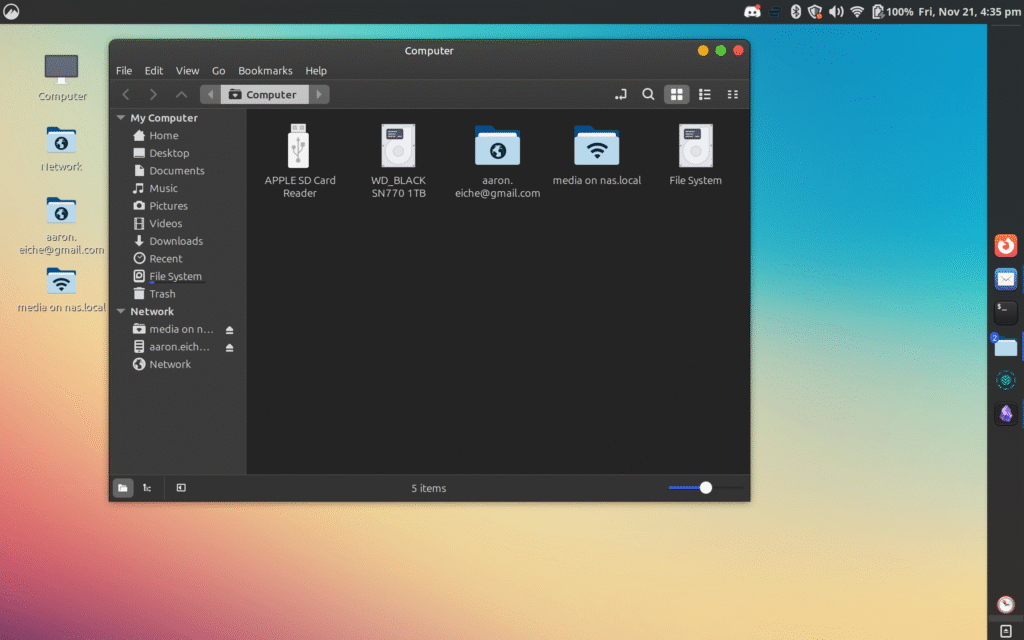Screen dimensions: 1024x640
Task: Eject media on nas.local in sidebar
Action: (x=229, y=330)
